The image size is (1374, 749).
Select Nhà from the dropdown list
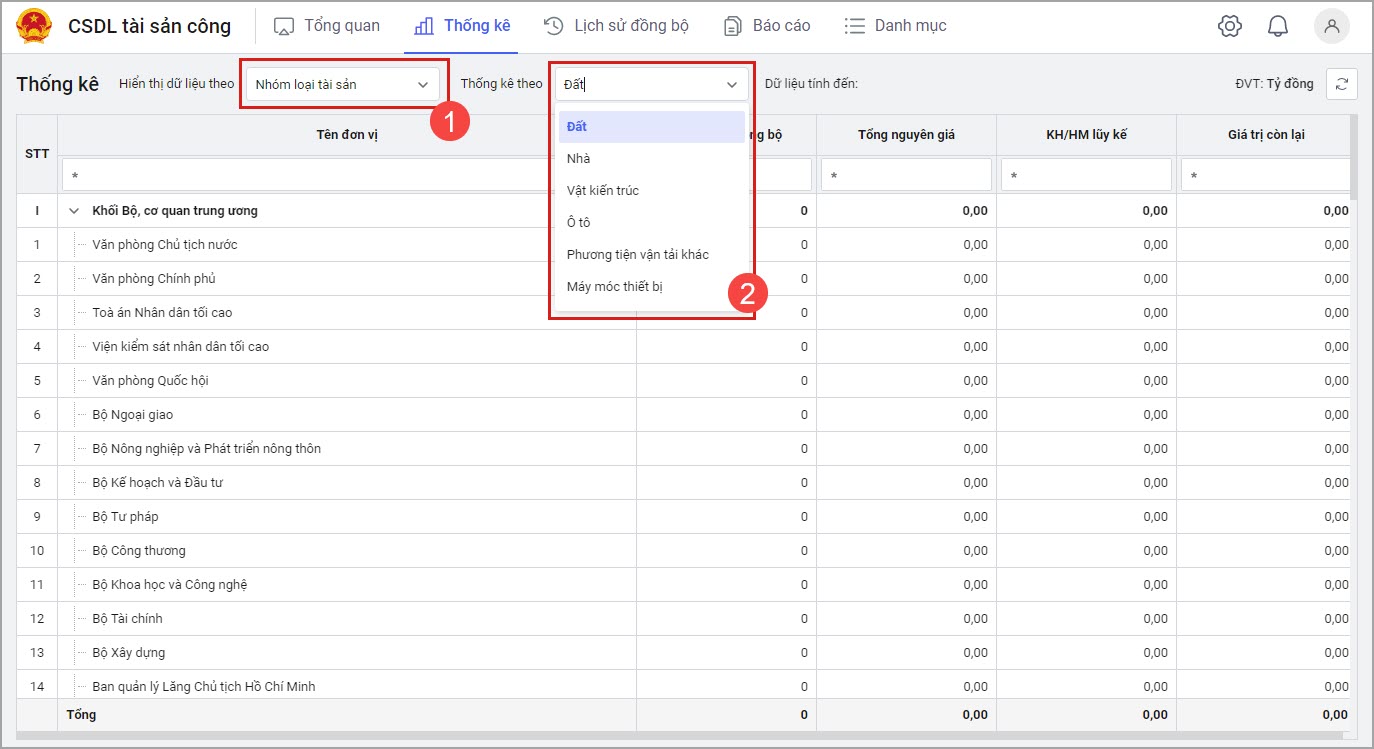coord(579,158)
